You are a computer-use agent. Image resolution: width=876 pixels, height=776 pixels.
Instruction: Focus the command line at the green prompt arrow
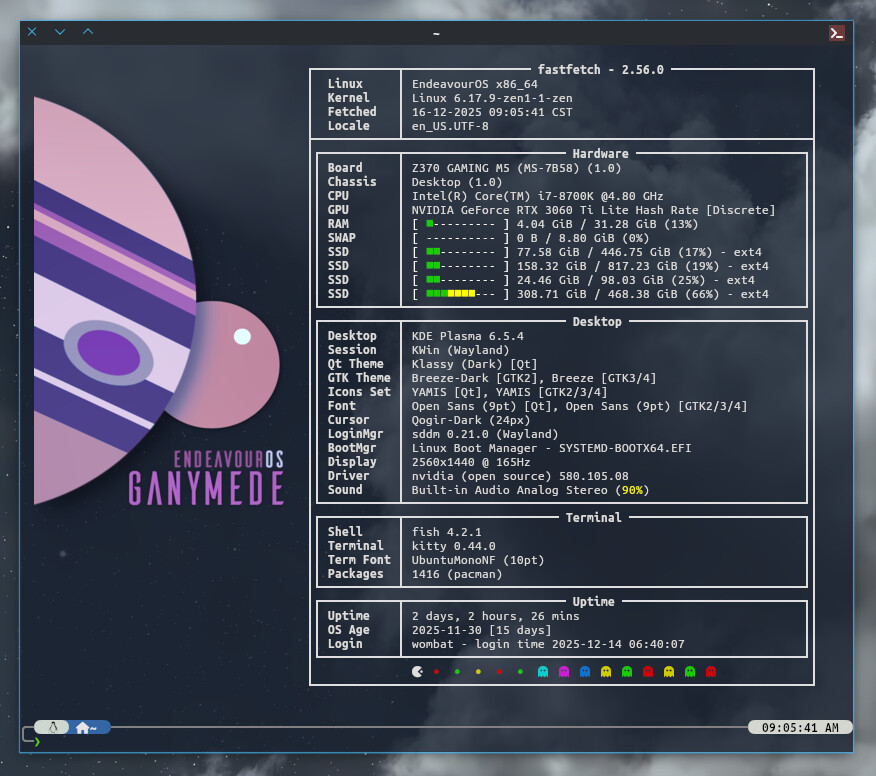pyautogui.click(x=38, y=741)
